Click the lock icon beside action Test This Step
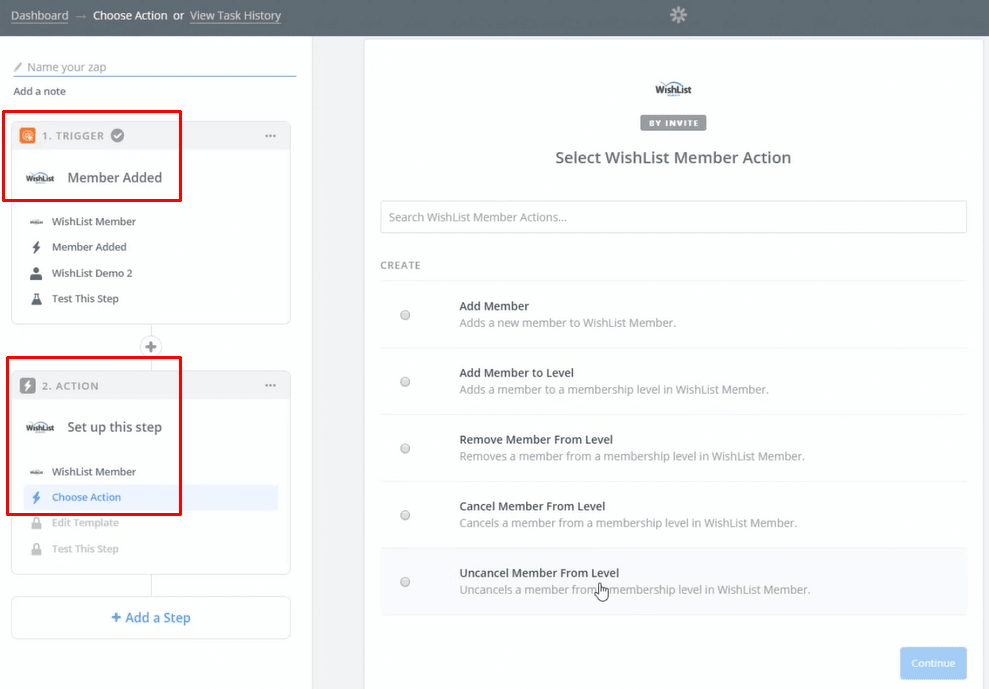This screenshot has height=689, width=989. [x=37, y=550]
